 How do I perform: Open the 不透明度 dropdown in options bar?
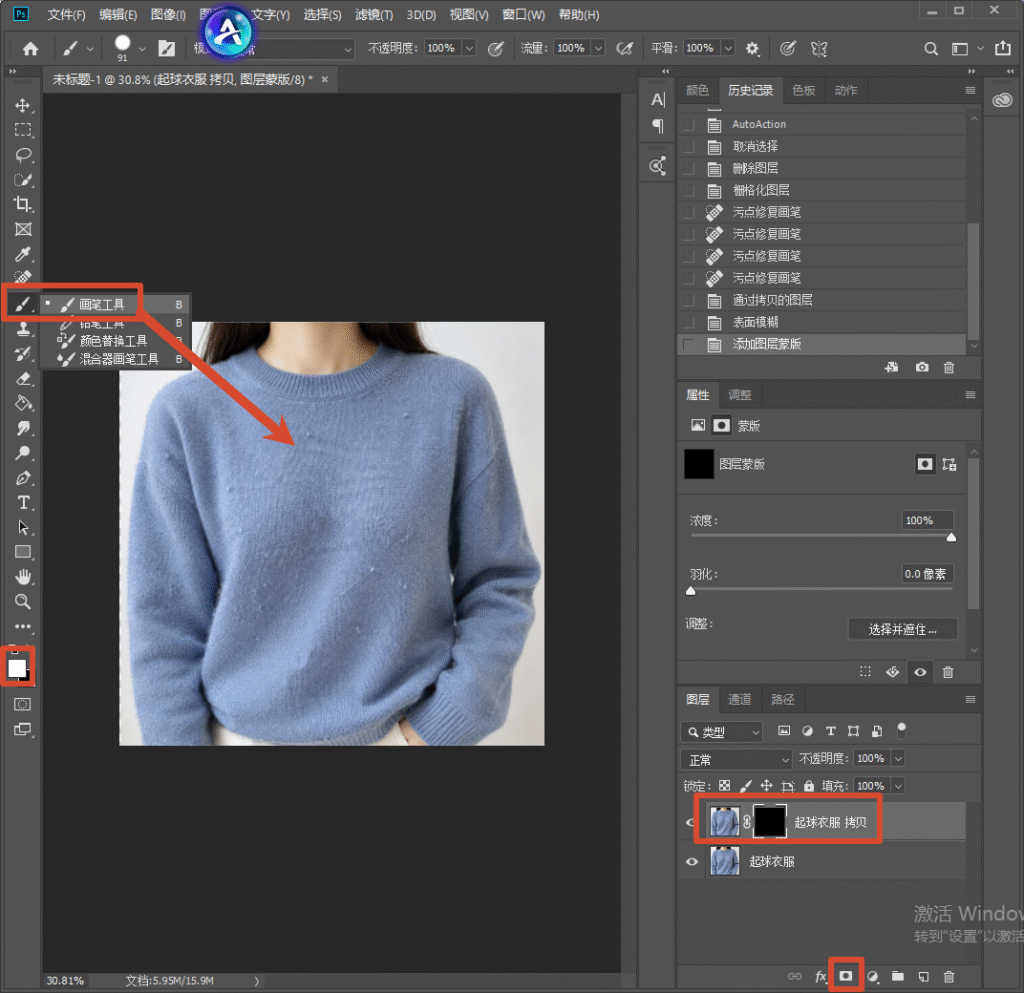coord(469,48)
